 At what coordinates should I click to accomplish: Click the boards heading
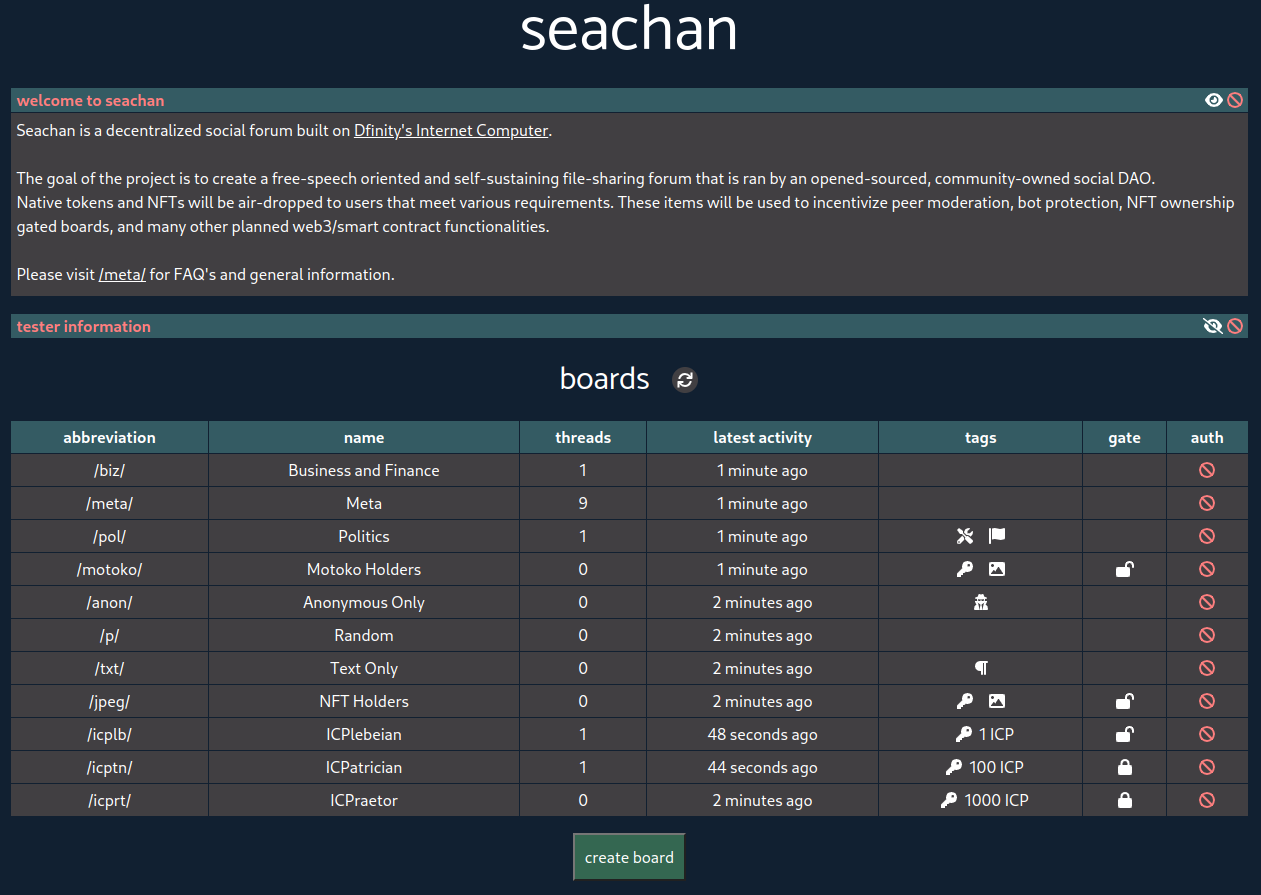(605, 379)
